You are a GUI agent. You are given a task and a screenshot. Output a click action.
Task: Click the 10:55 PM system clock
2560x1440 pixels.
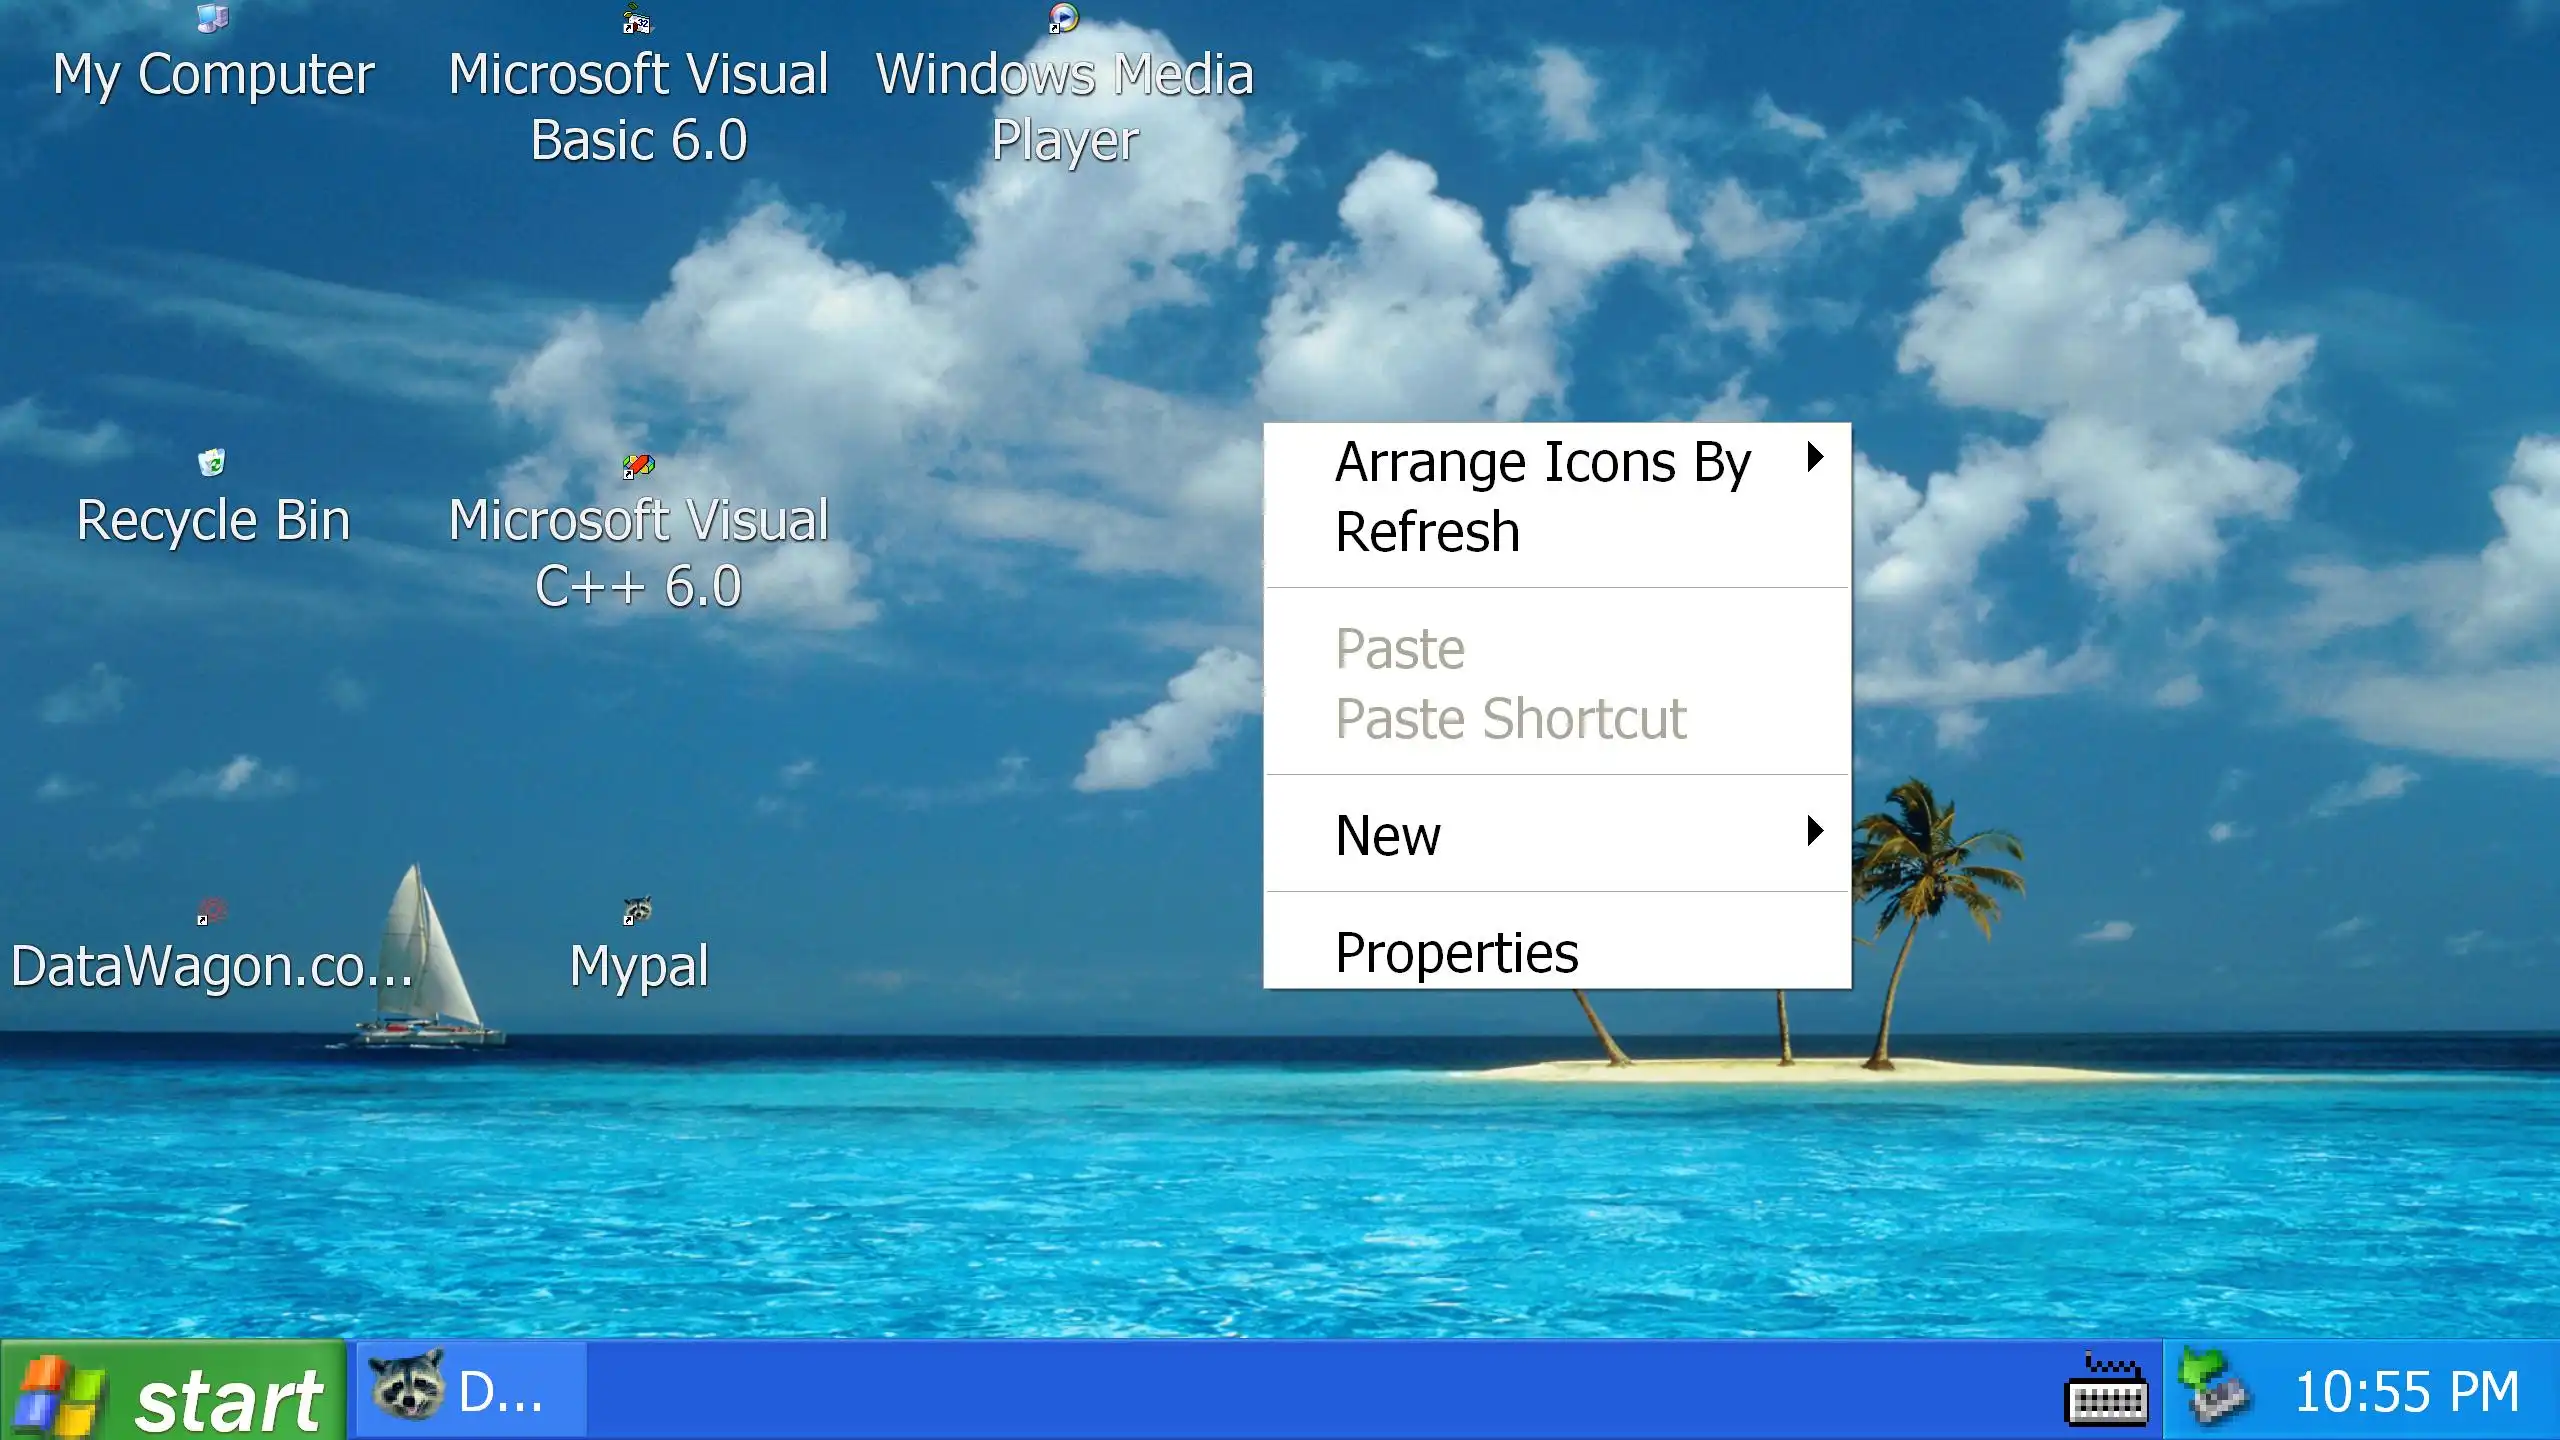2406,1392
